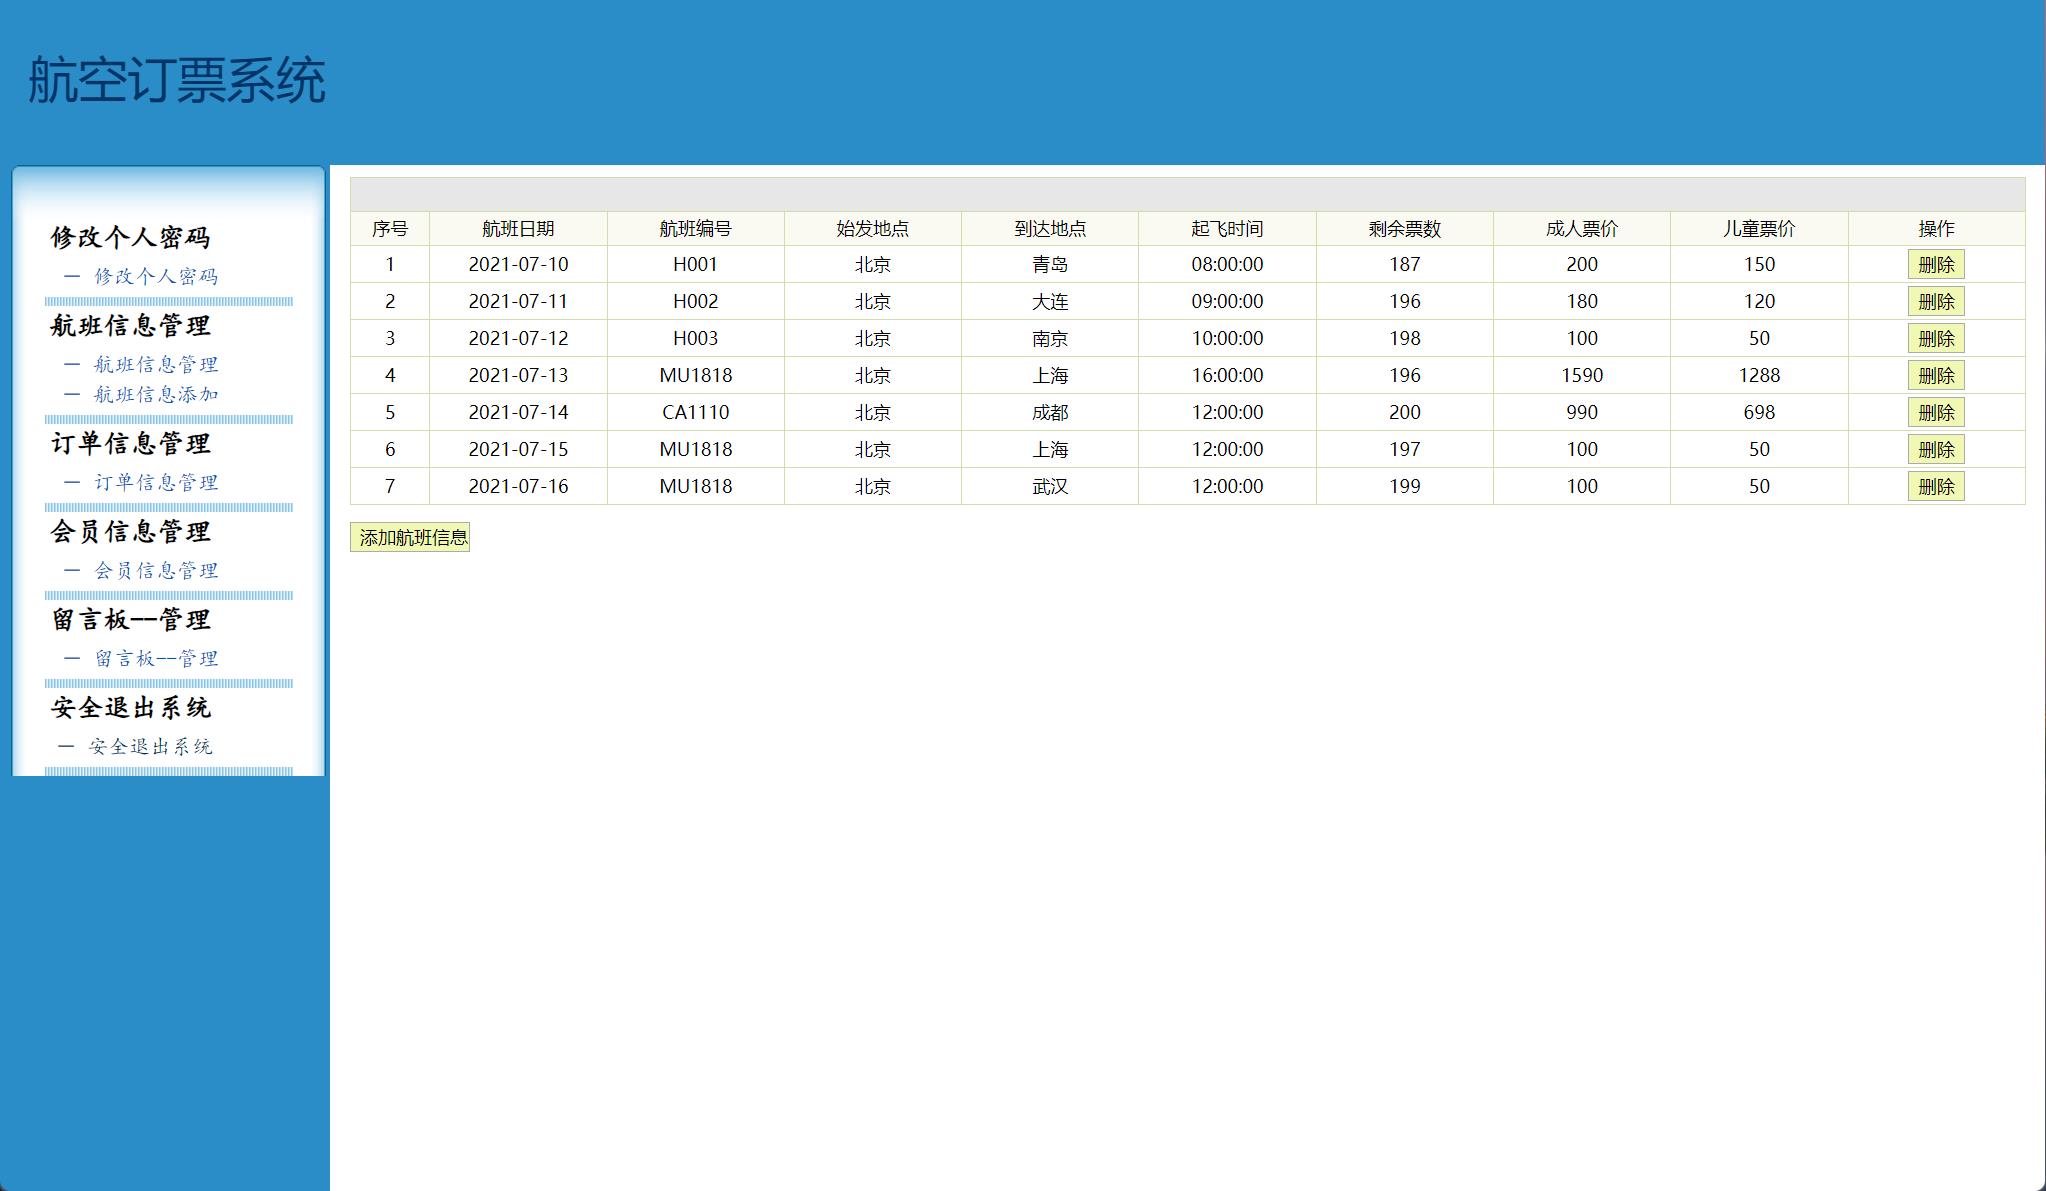The width and height of the screenshot is (2046, 1191).
Task: Go to the 订单信息管理 link
Action: click(155, 482)
